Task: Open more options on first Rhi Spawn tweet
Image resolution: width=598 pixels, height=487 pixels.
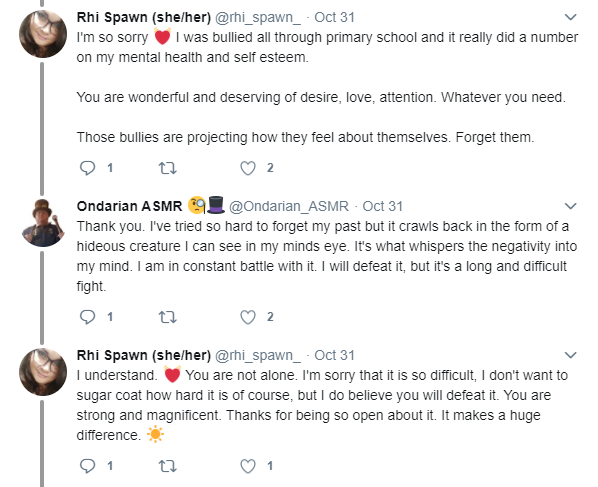Action: 570,17
